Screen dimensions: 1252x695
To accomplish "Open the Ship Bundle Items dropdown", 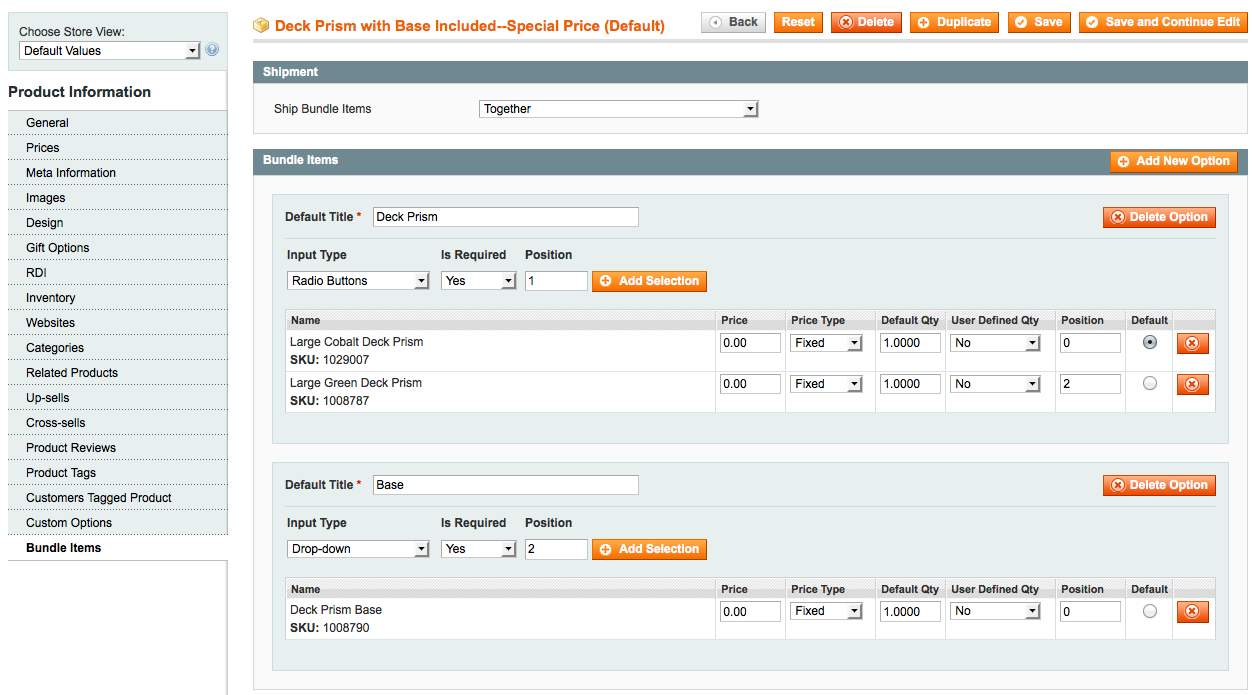I will [x=619, y=109].
